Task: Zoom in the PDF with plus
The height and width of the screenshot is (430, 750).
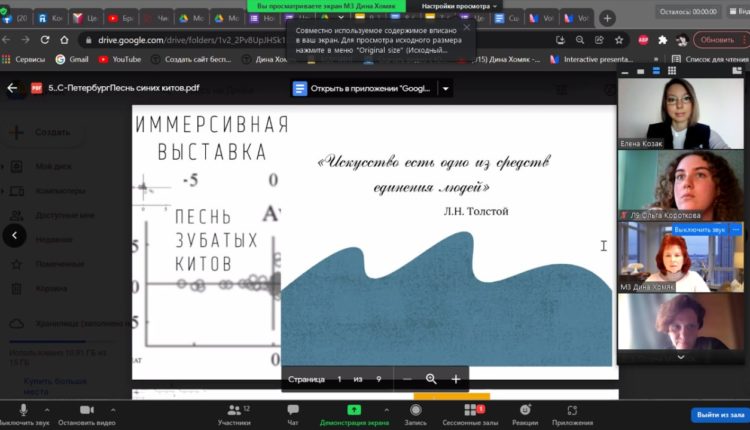Action: pyautogui.click(x=456, y=379)
